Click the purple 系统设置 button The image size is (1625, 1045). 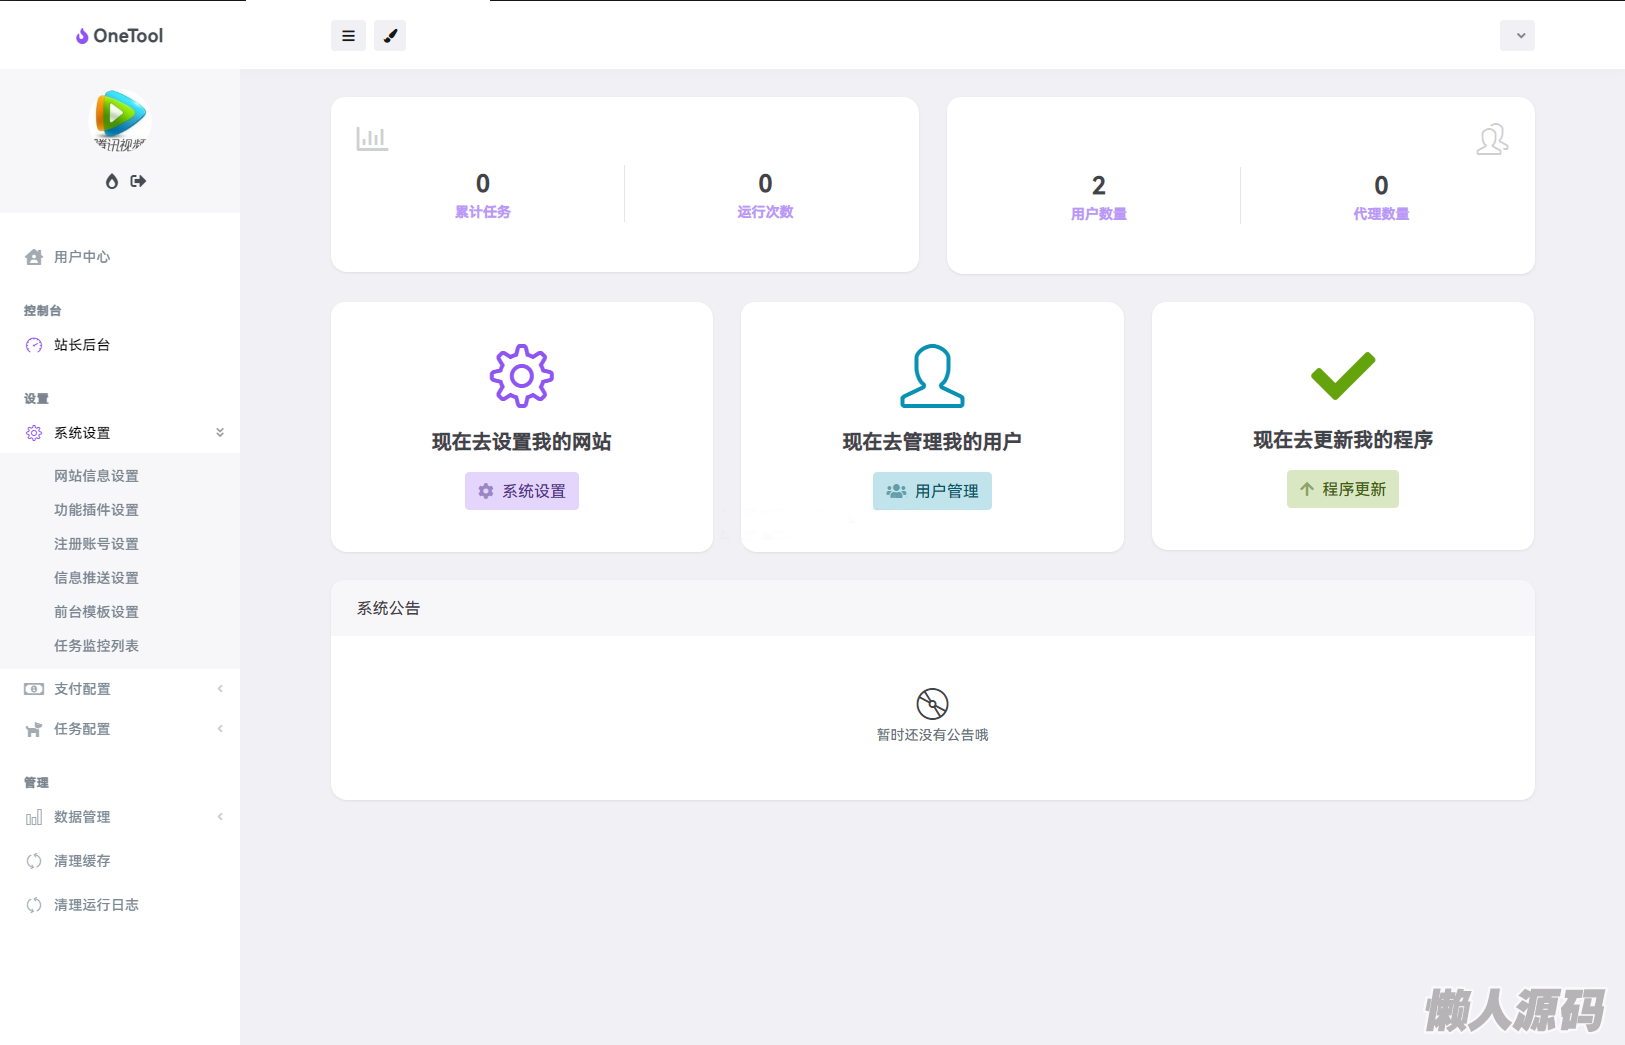(522, 491)
